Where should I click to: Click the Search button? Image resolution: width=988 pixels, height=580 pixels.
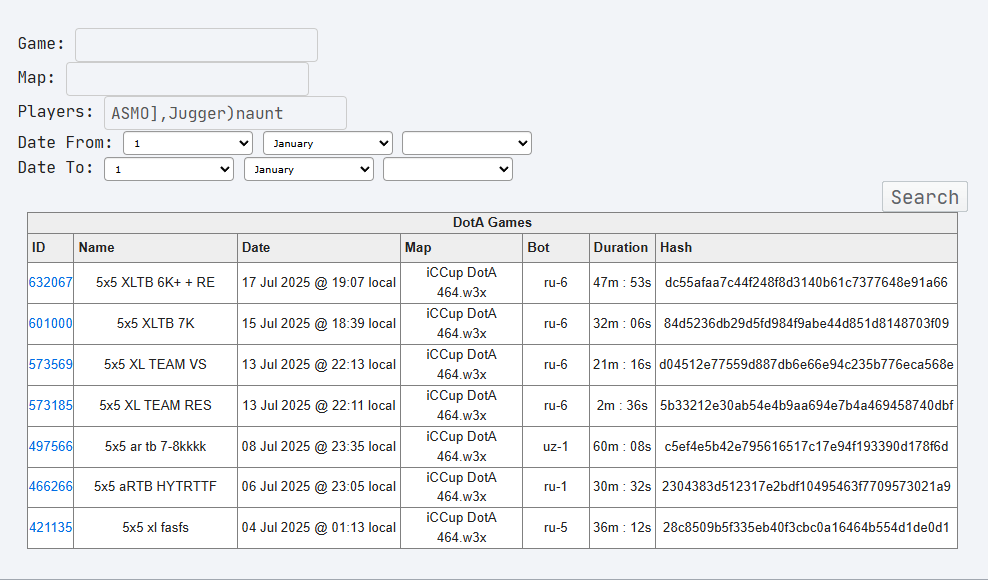point(924,197)
